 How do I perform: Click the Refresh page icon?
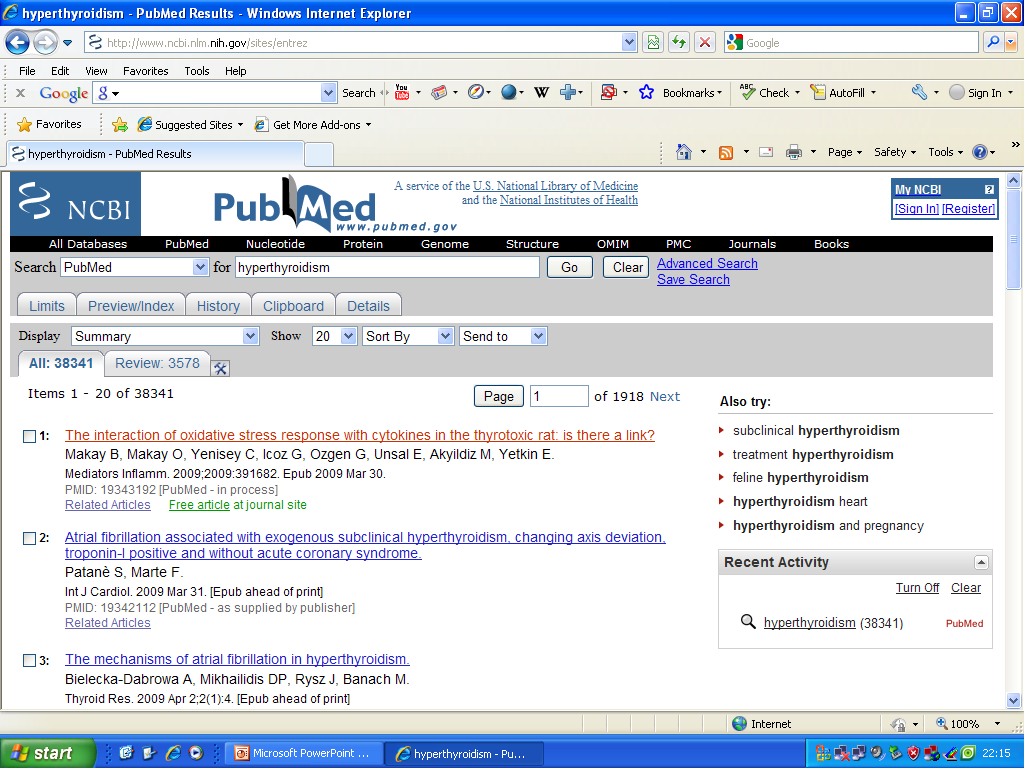tap(679, 43)
